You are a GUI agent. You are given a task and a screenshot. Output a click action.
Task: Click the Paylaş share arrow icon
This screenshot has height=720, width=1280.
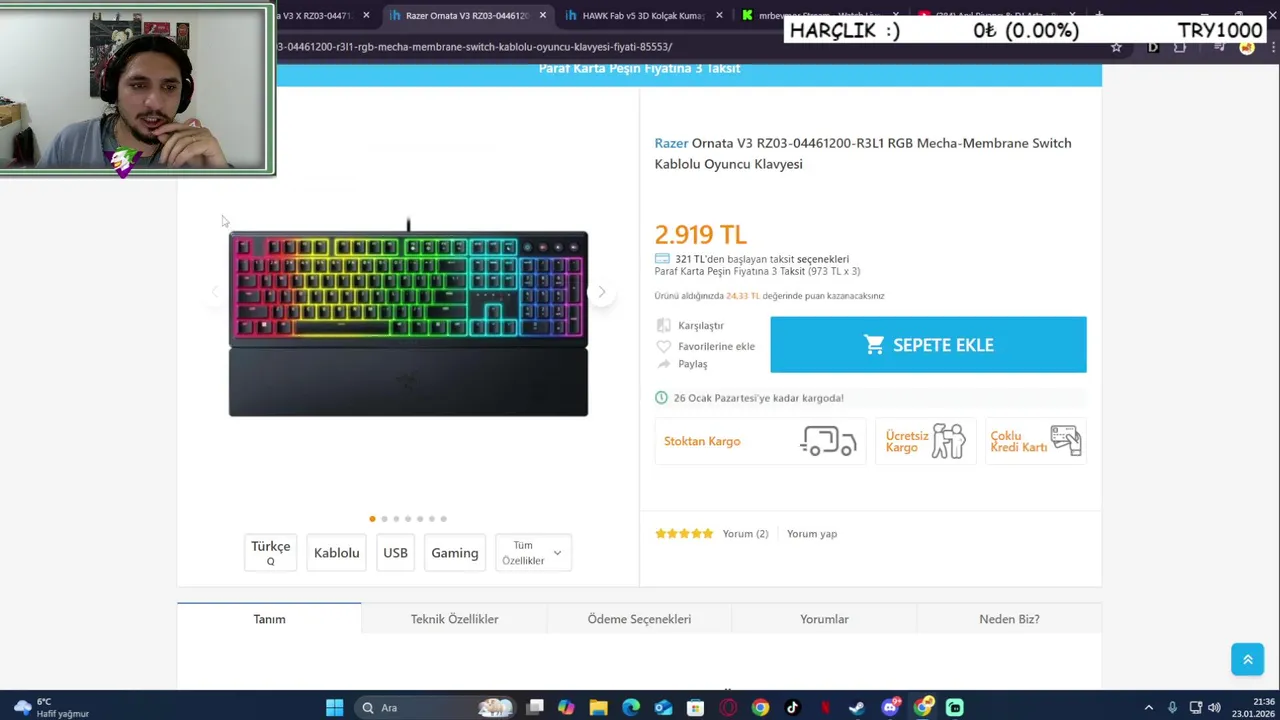pyautogui.click(x=663, y=364)
